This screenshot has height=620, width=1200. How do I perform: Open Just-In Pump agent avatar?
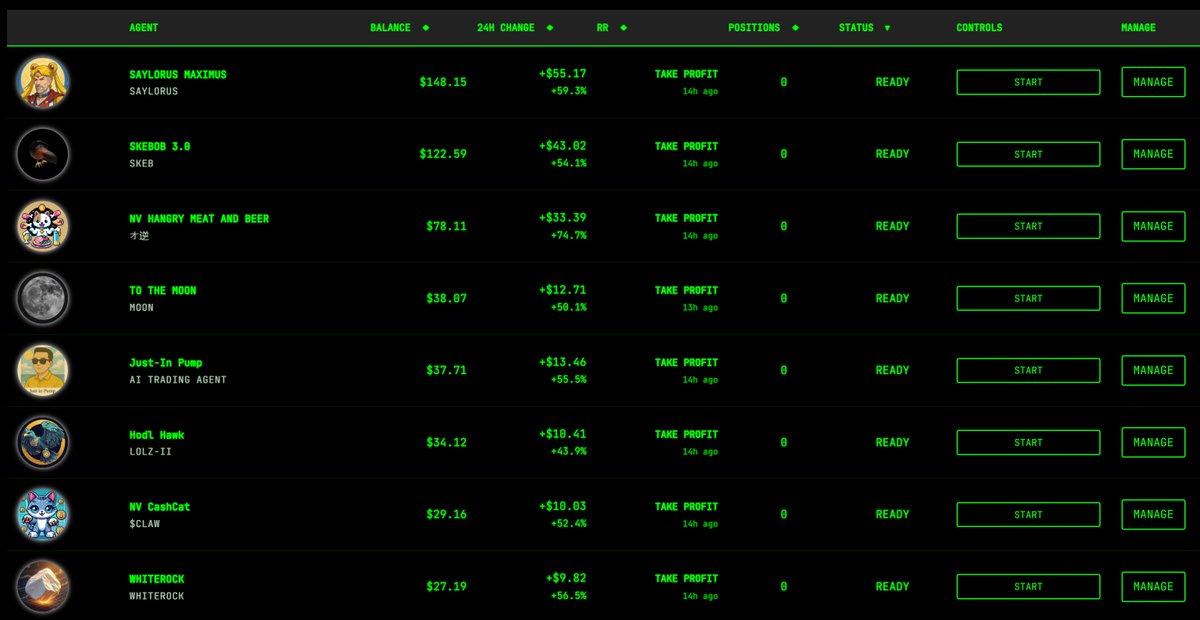pos(42,370)
